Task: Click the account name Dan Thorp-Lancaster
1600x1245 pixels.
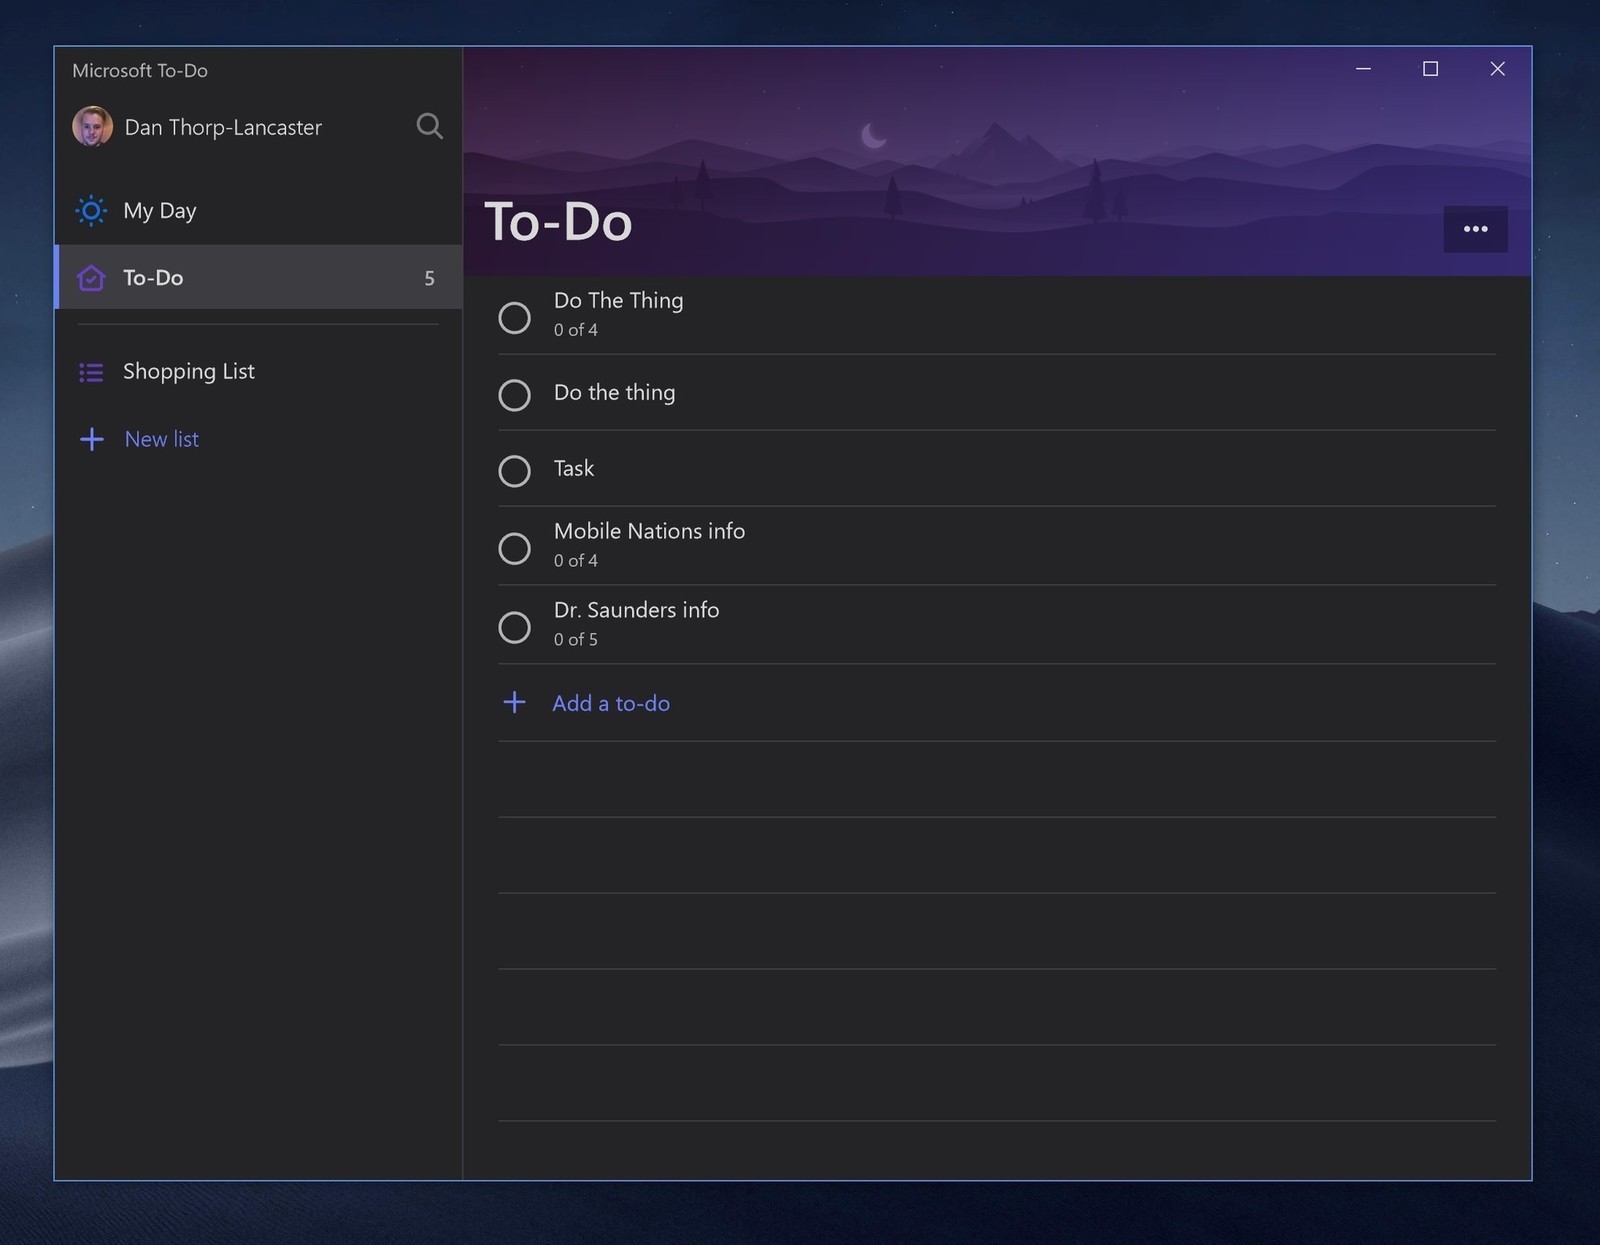Action: [x=223, y=127]
